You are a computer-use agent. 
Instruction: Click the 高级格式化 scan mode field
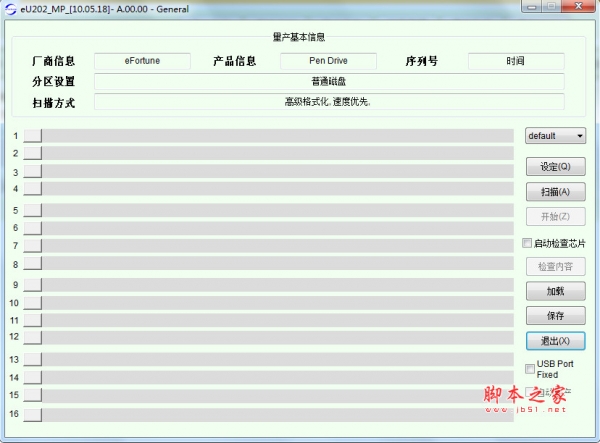[329, 101]
